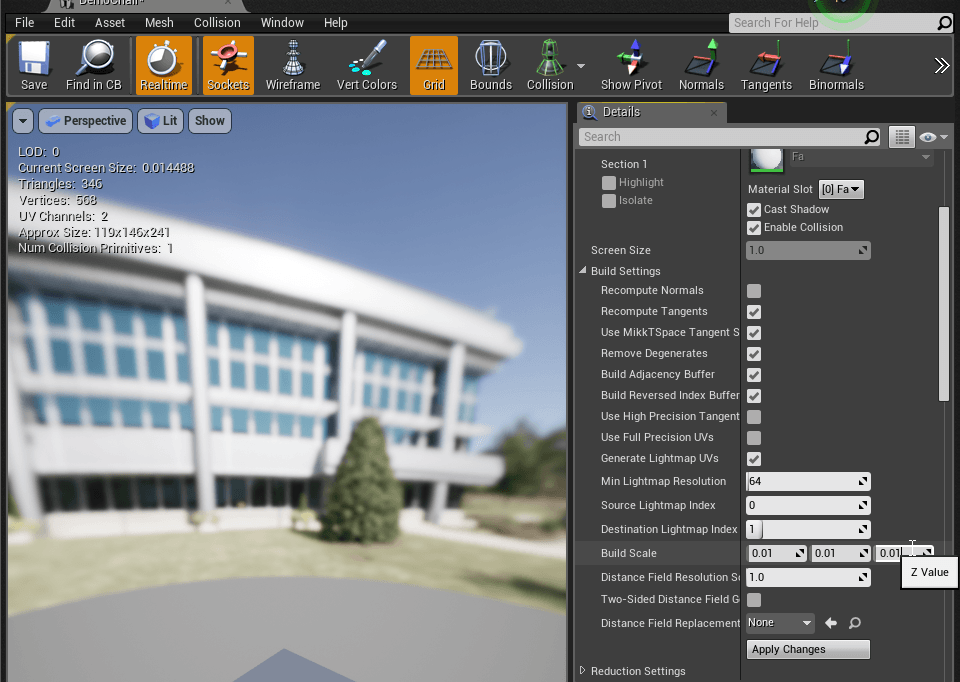Uncheck the Cast Shadow option

(754, 210)
